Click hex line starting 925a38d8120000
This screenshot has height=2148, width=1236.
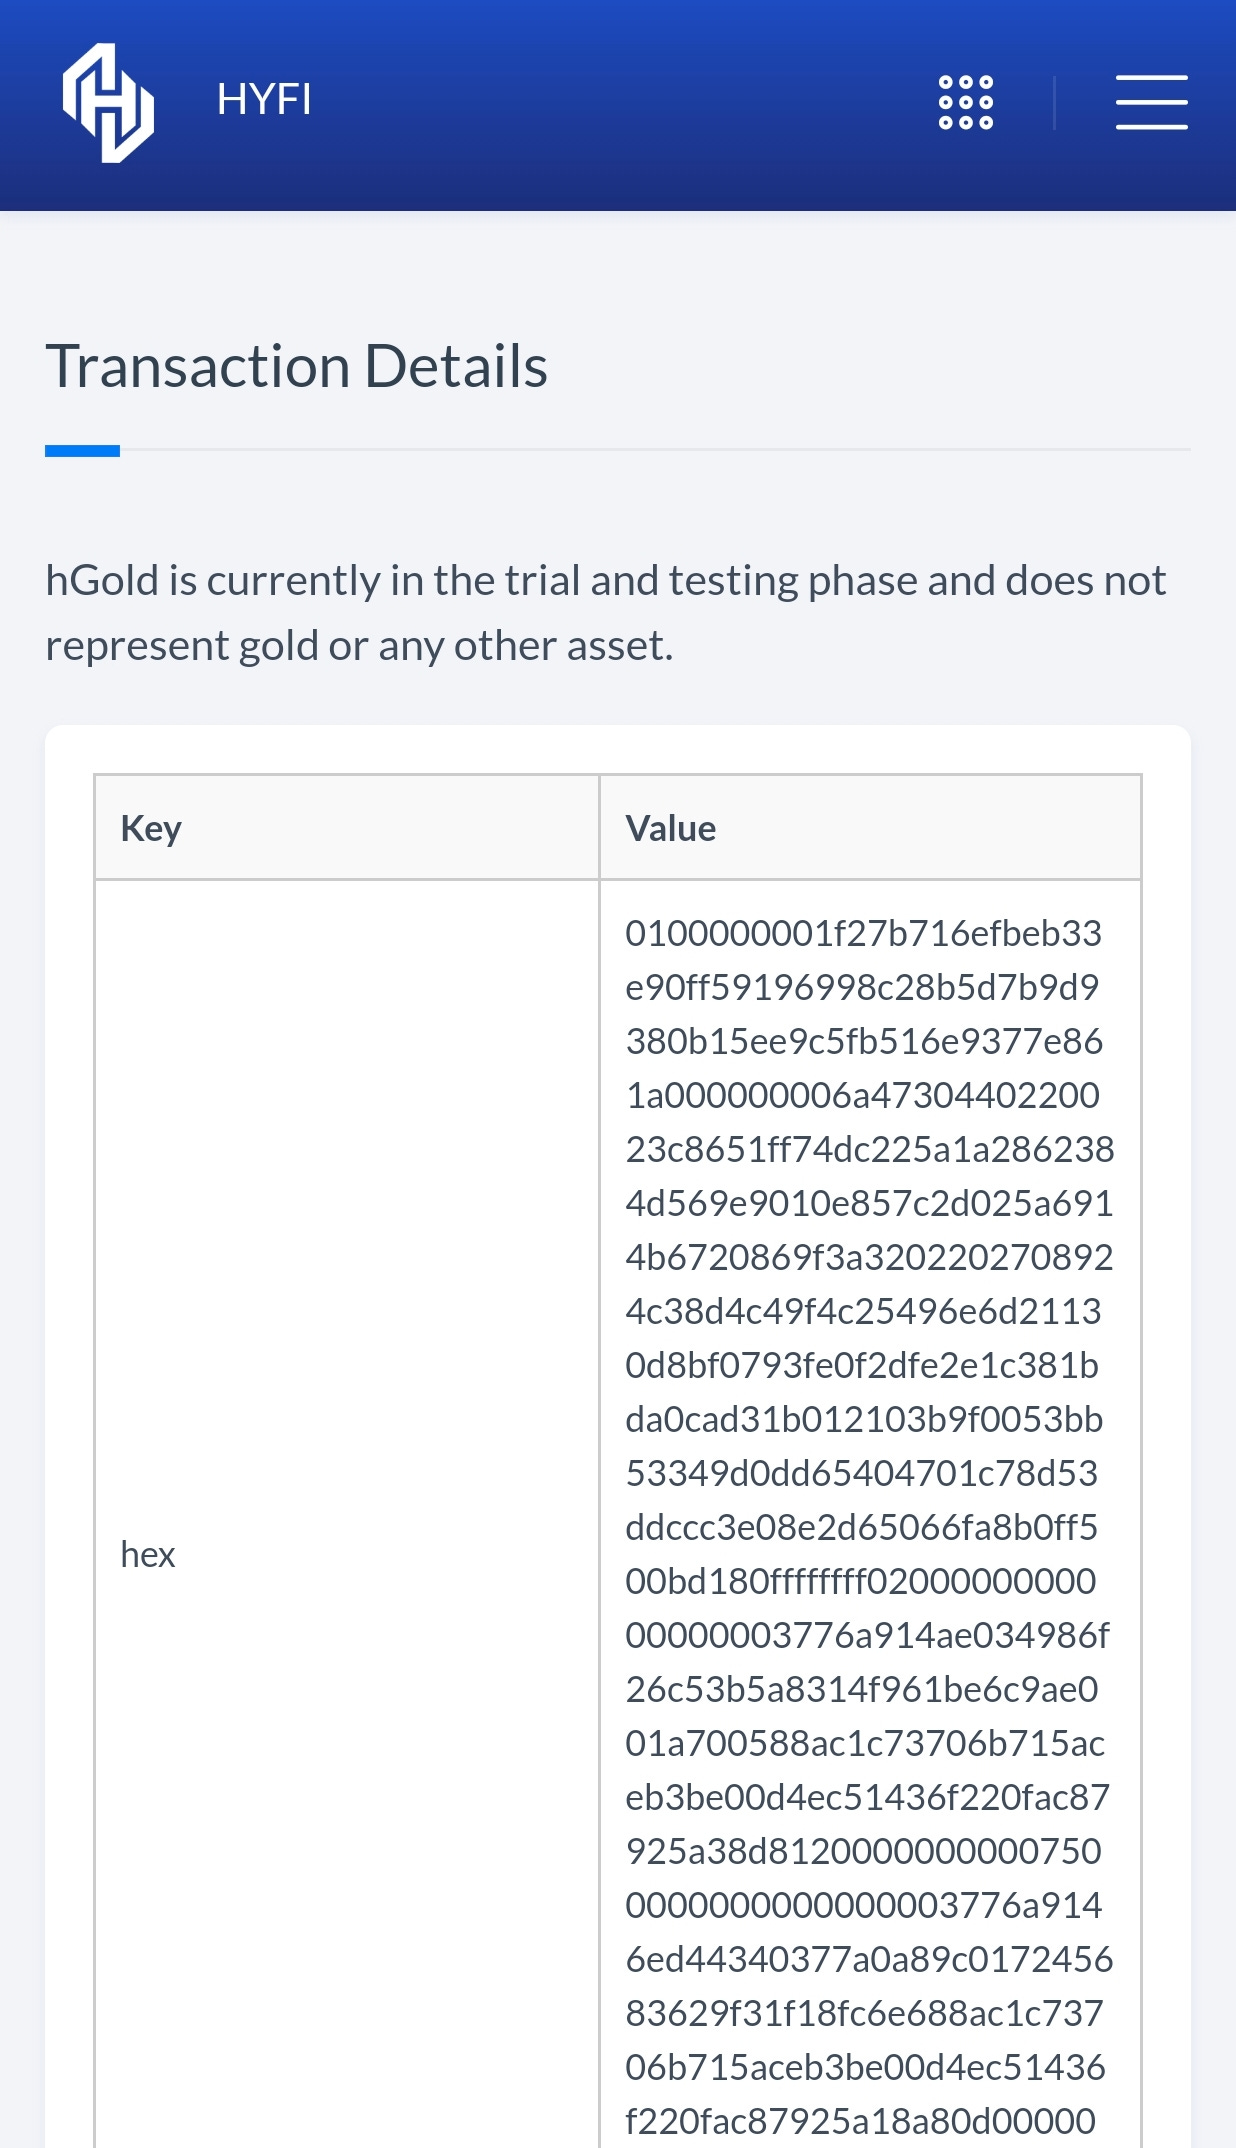[x=863, y=1851]
